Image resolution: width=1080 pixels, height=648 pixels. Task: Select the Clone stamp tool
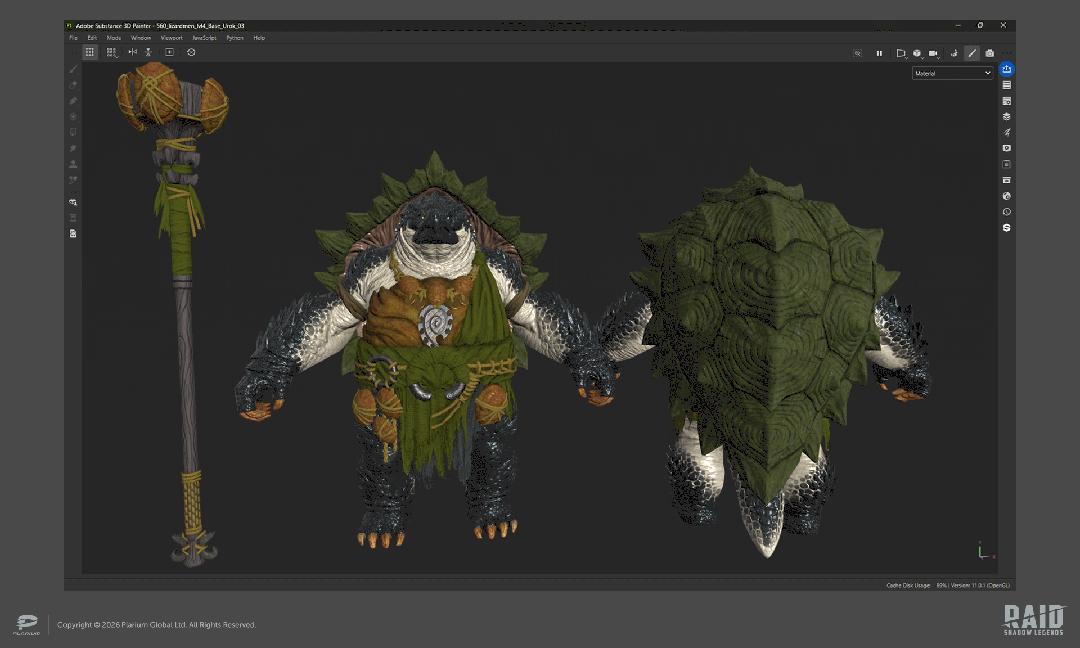point(73,164)
